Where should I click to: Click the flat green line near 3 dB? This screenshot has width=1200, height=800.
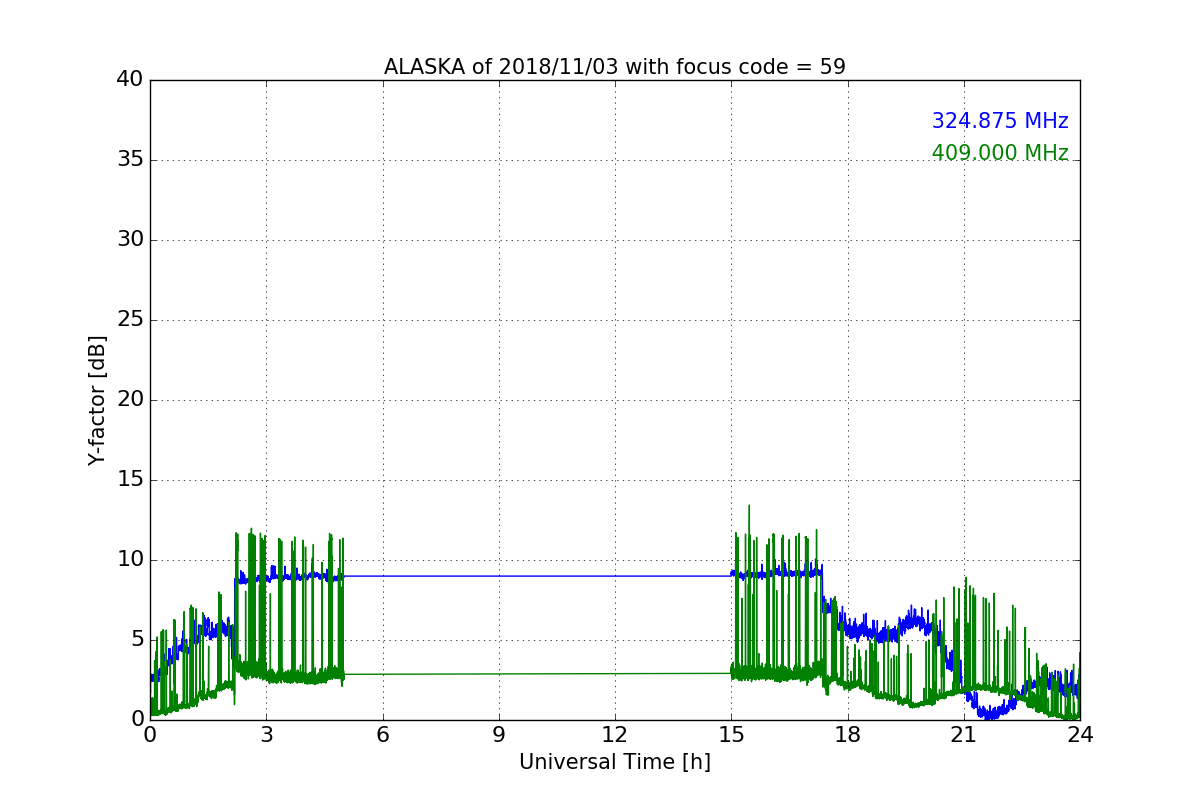(538, 674)
